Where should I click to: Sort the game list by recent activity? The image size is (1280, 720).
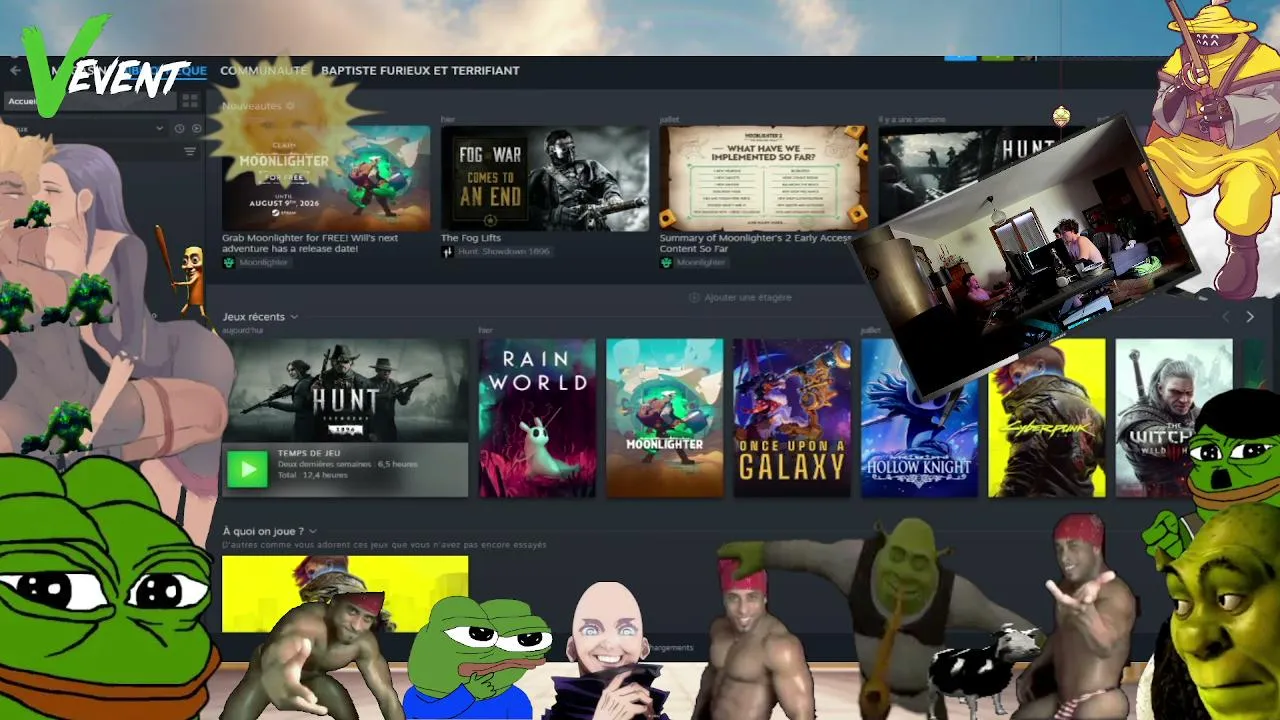coord(179,128)
